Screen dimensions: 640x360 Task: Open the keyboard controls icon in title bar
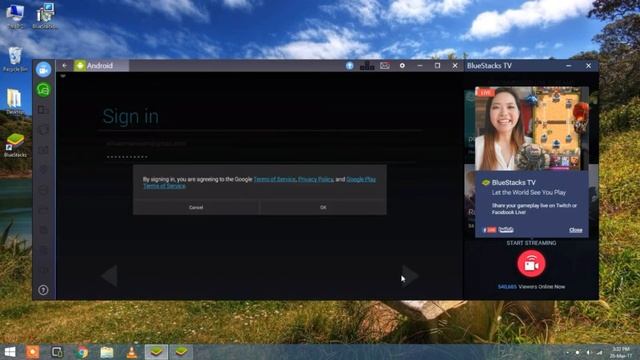tap(367, 65)
